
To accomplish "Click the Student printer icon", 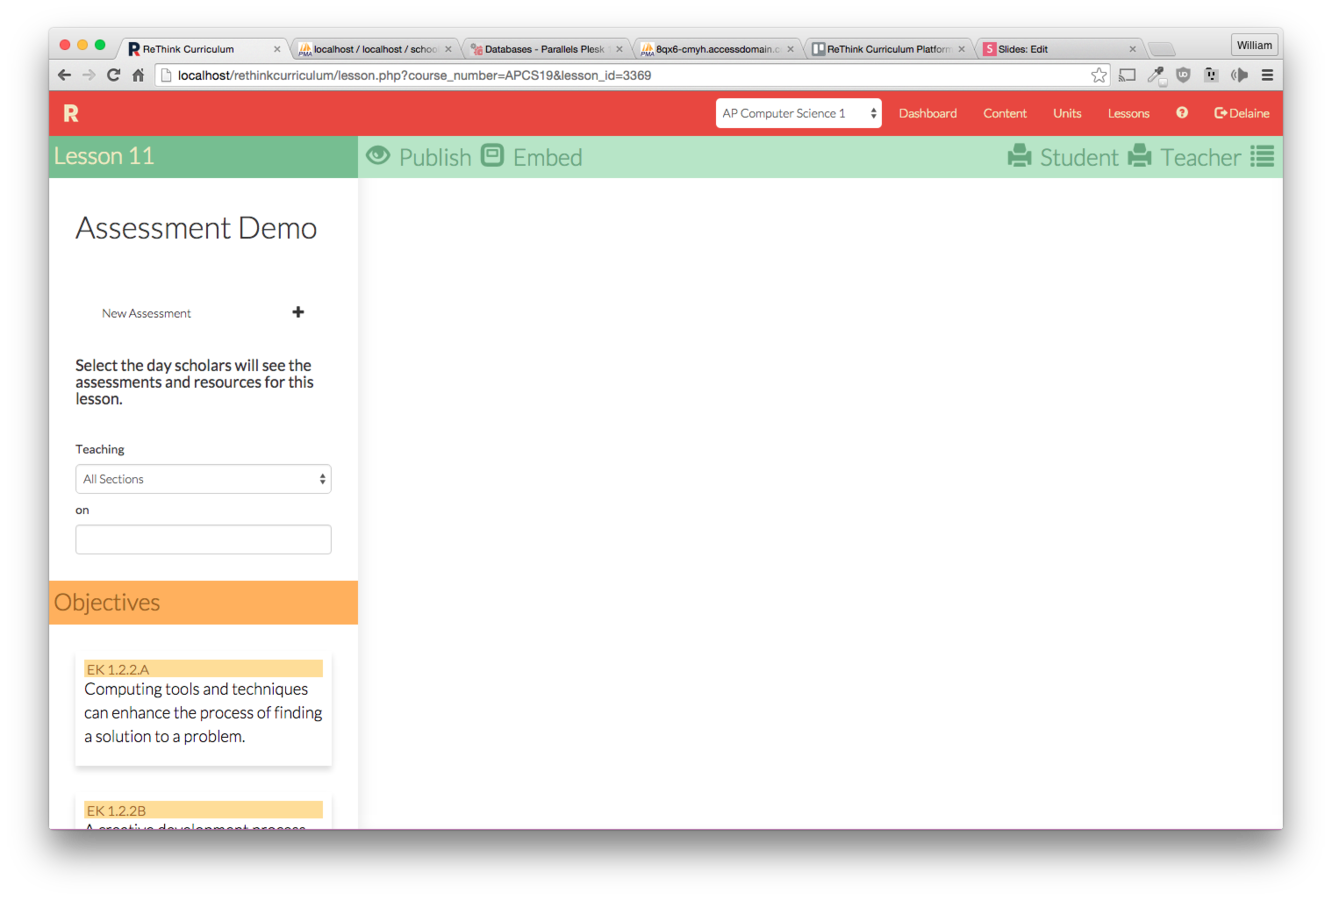I will [1019, 156].
